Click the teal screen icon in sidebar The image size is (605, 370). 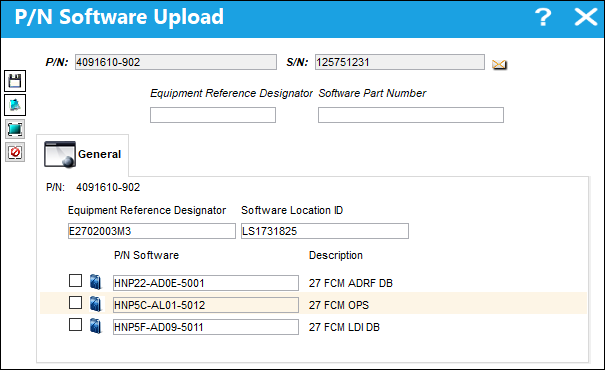click(x=15, y=129)
